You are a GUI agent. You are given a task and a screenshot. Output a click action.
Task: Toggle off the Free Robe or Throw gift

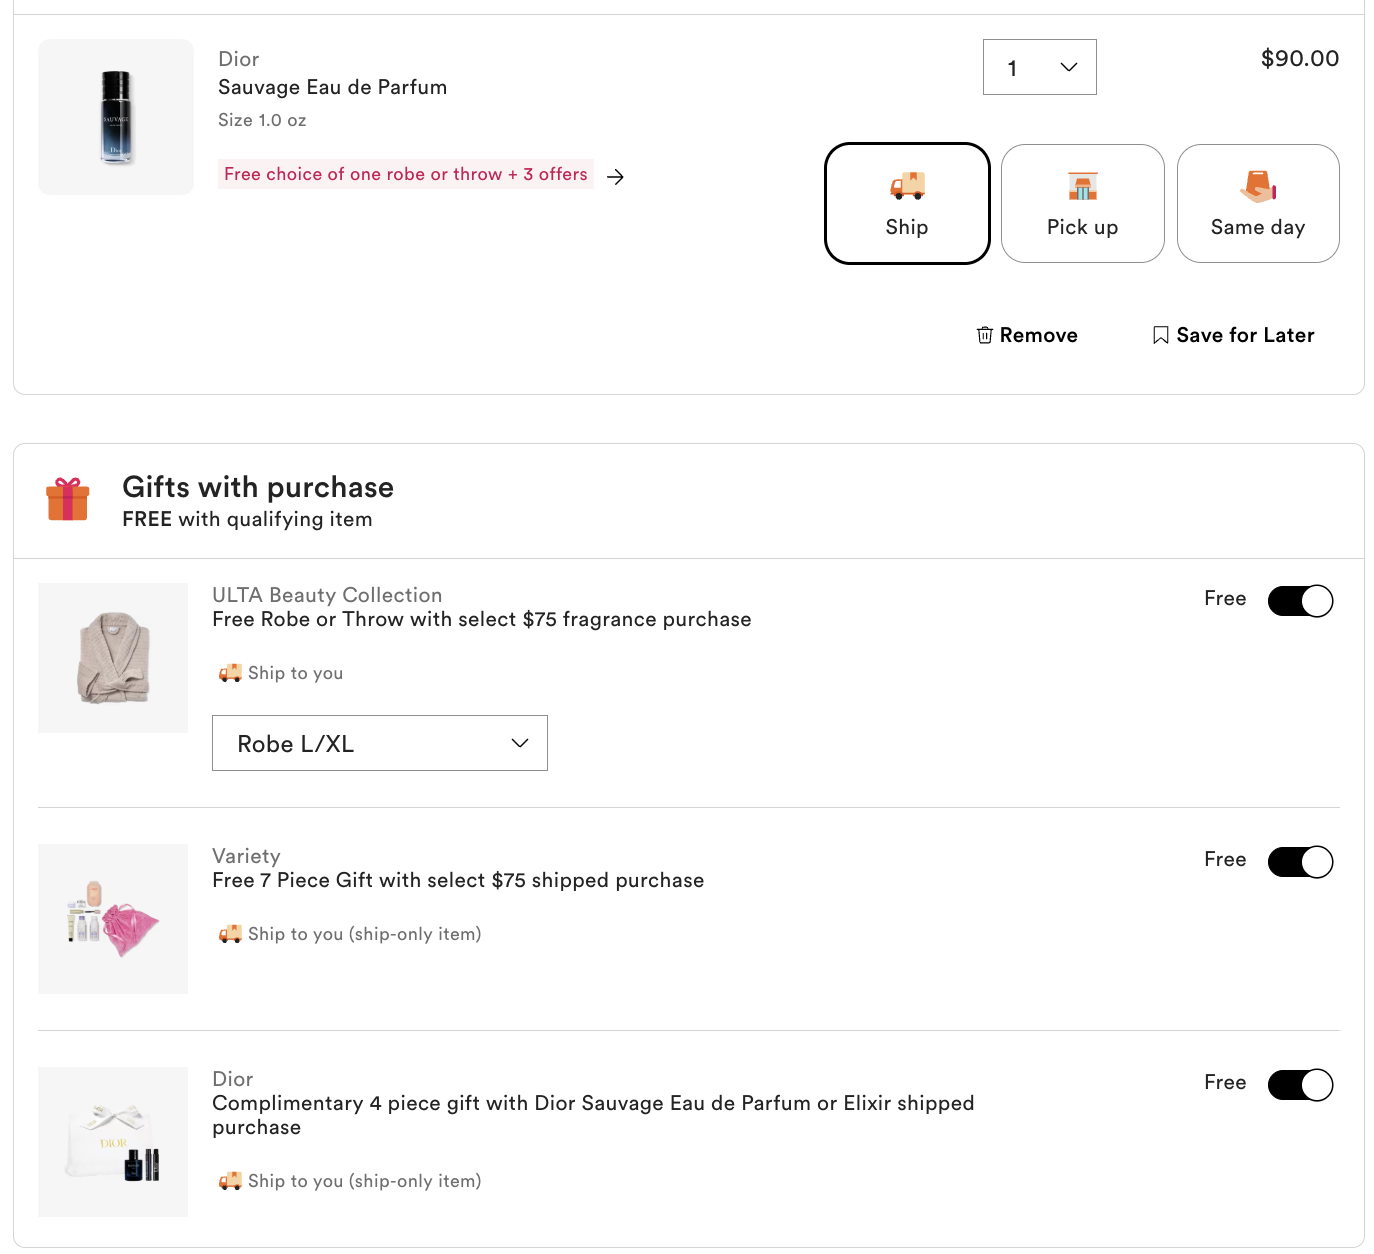(x=1300, y=601)
